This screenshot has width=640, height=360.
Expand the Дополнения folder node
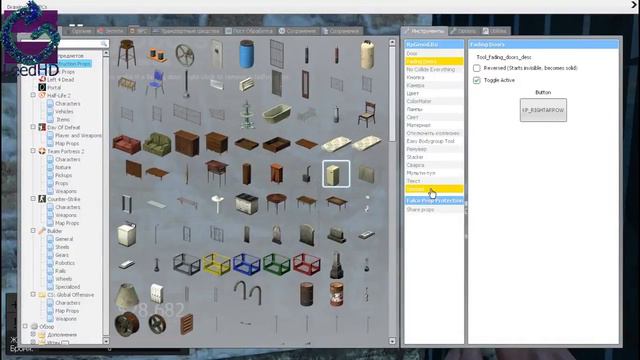click(x=33, y=334)
